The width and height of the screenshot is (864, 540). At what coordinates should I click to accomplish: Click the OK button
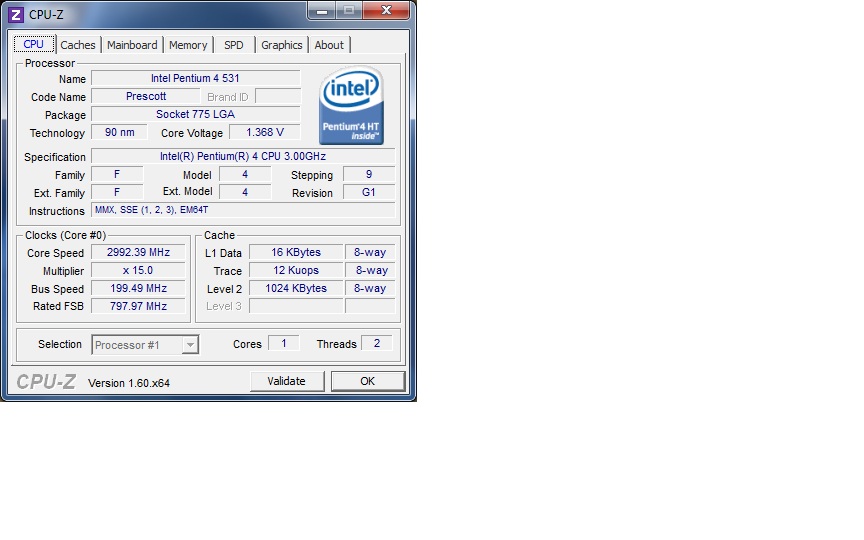point(368,381)
